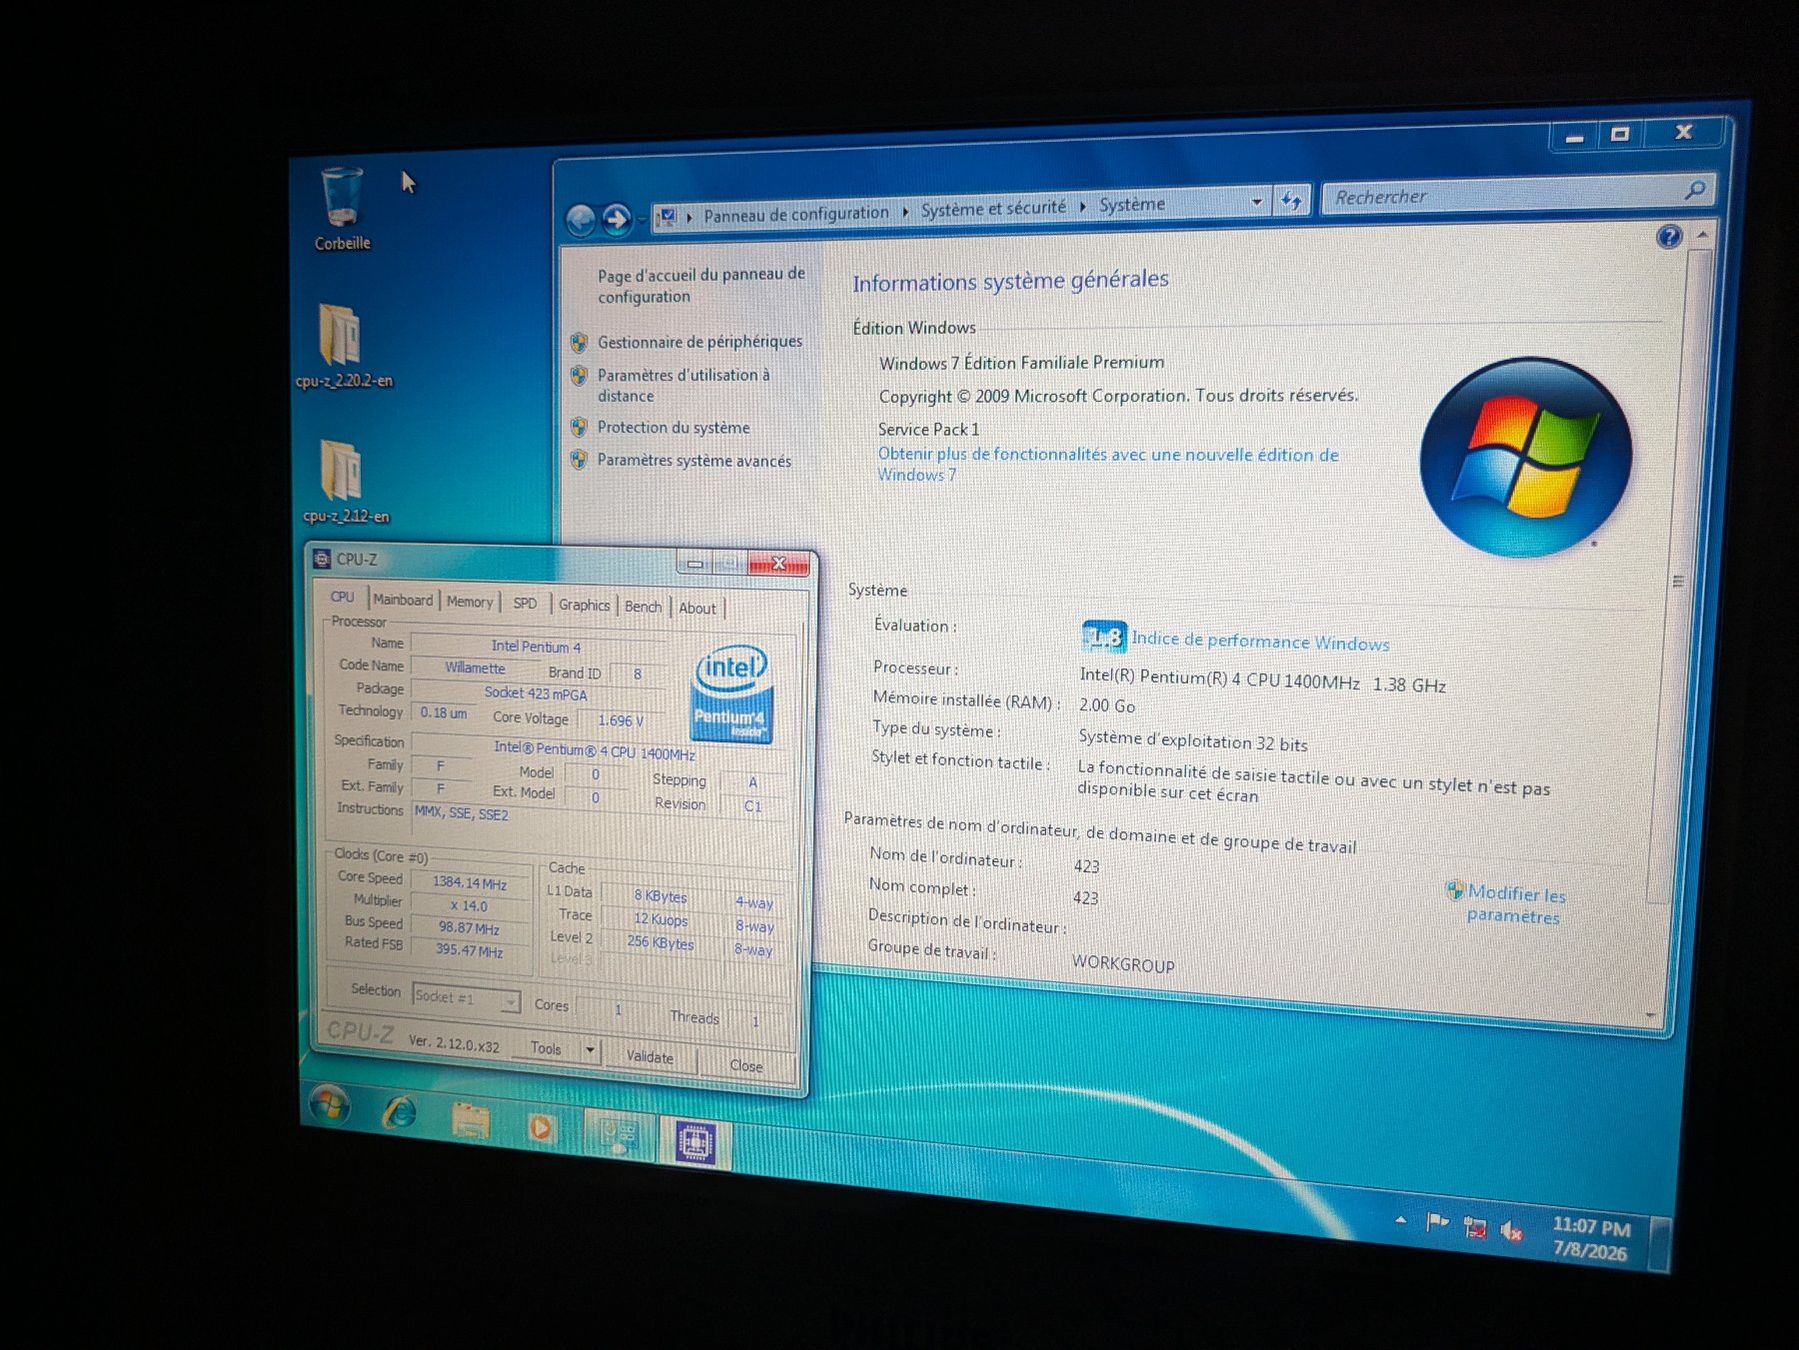Click the Action Center flag tray icon

(1437, 1222)
